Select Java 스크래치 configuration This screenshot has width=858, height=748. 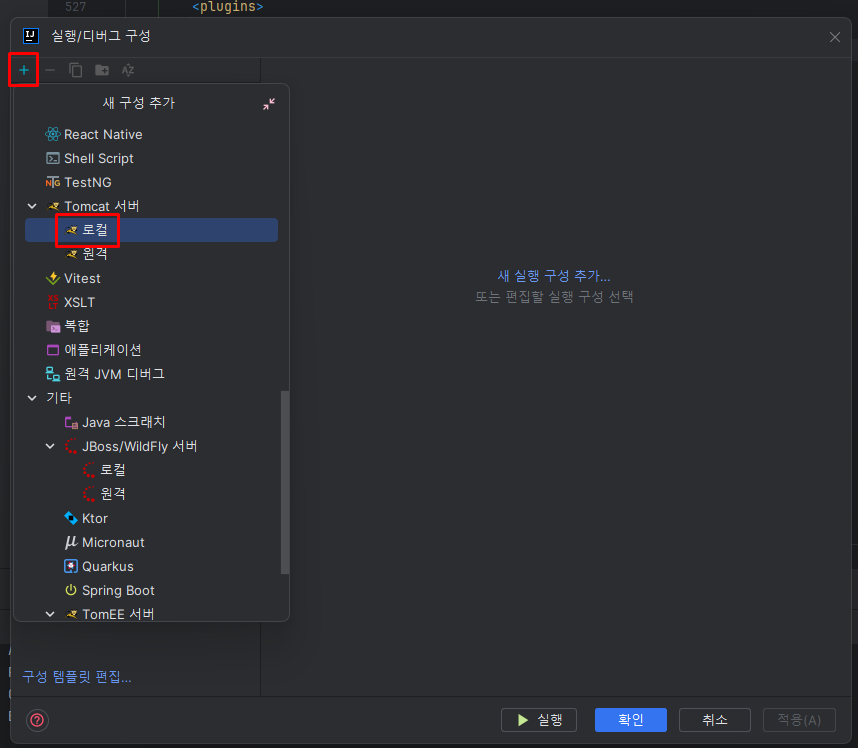point(123,422)
